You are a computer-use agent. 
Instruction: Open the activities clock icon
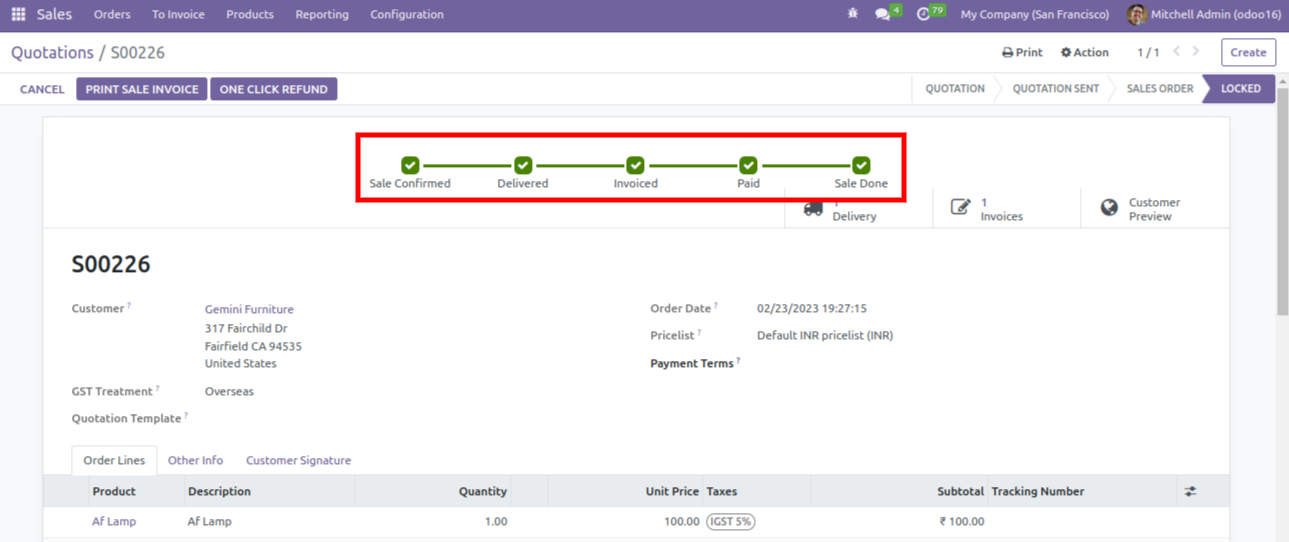click(923, 15)
